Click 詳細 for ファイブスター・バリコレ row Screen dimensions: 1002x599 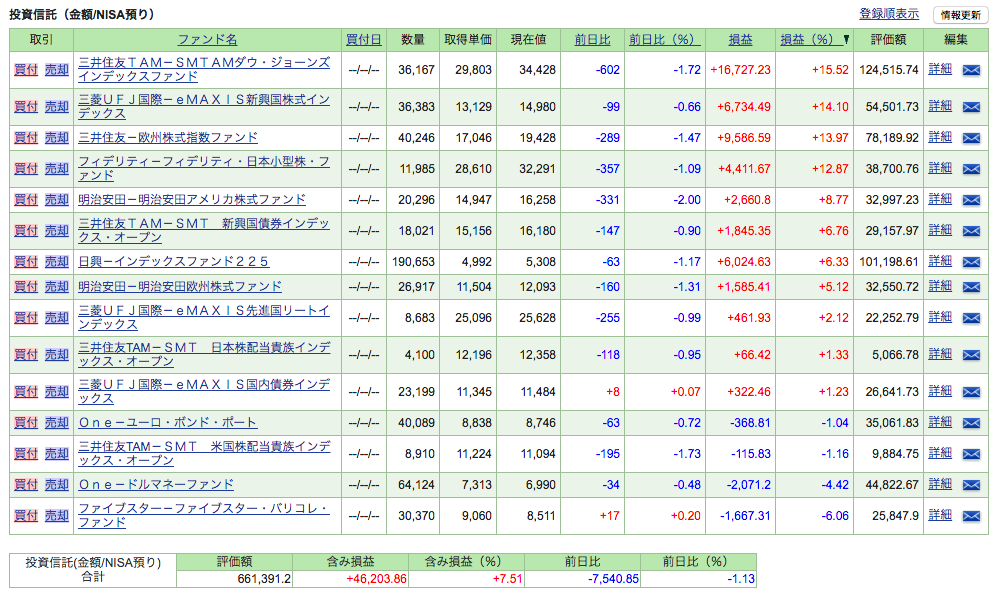coord(940,515)
